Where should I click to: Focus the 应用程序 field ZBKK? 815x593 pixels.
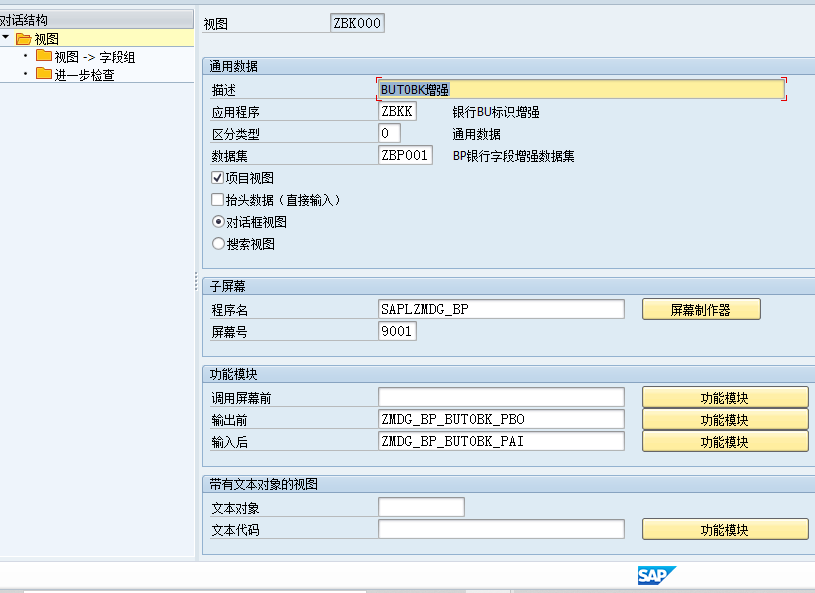click(397, 111)
